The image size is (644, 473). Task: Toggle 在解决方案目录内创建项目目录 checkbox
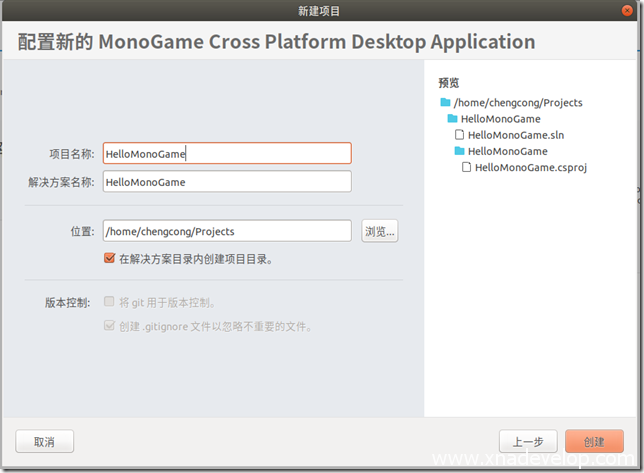click(110, 258)
